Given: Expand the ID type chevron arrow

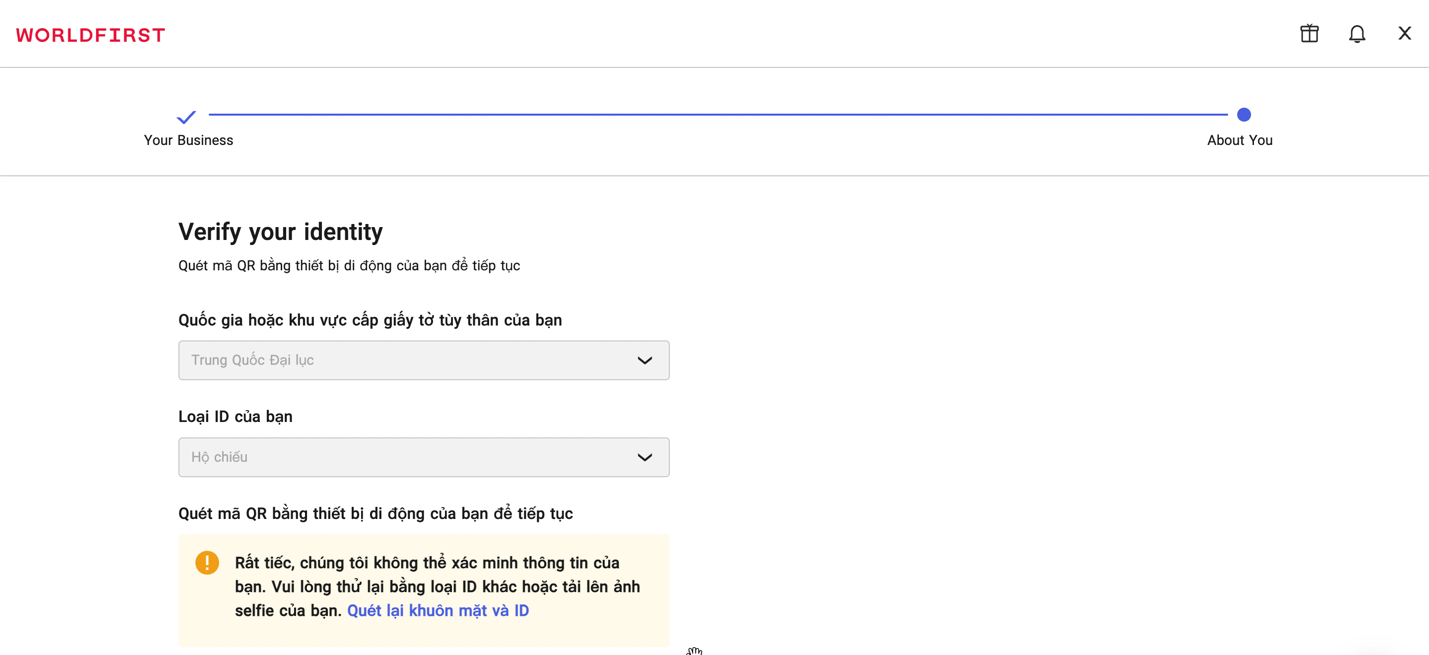Looking at the screenshot, I should pyautogui.click(x=645, y=457).
